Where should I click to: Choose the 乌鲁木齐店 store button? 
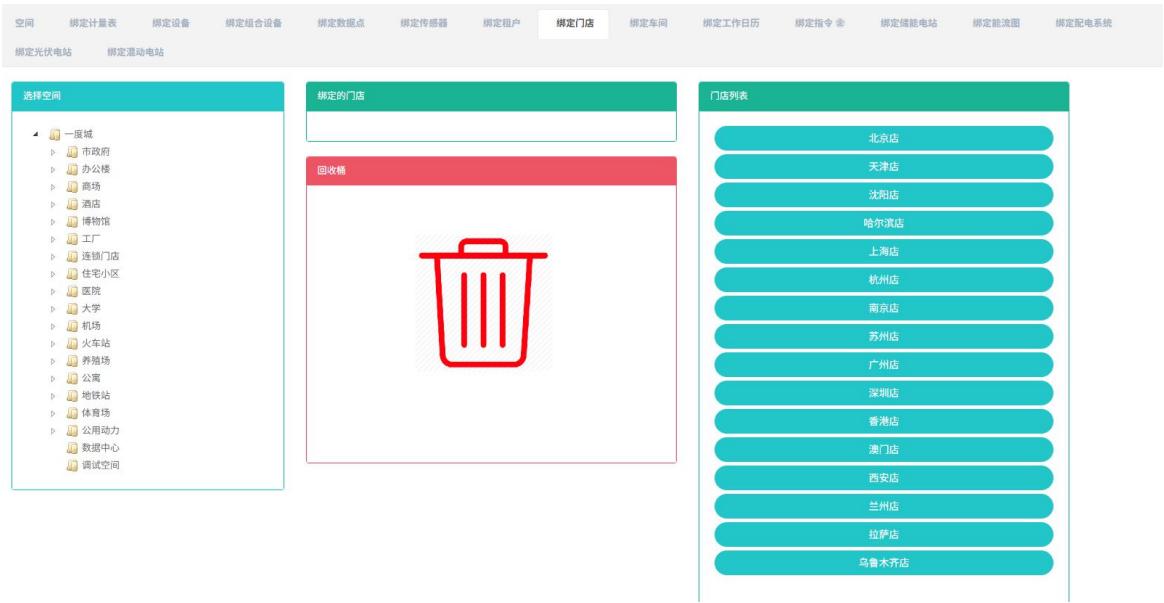883,563
